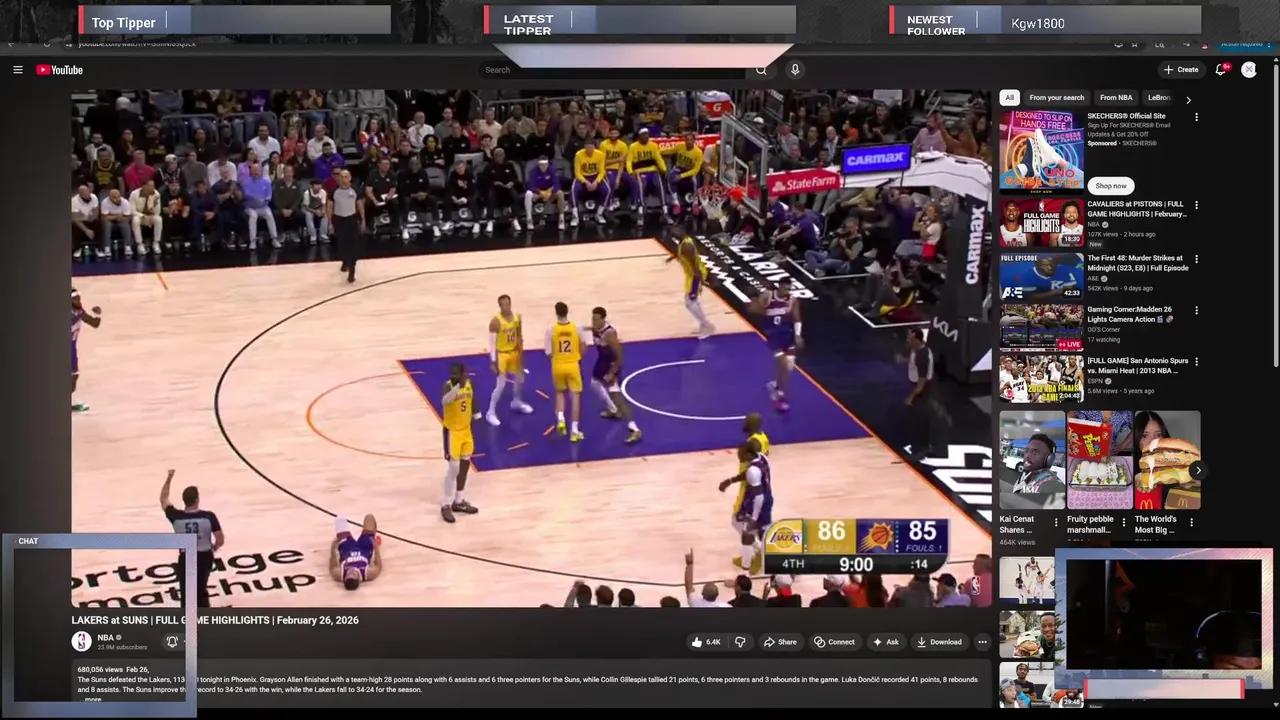This screenshot has height=720, width=1280.
Task: Open San Antonio Spurs vs Miami Heat thumbnail
Action: (x=1041, y=378)
